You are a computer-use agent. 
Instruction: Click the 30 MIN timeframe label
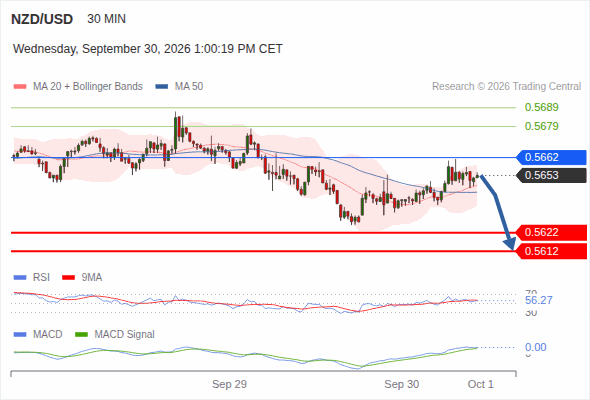106,19
